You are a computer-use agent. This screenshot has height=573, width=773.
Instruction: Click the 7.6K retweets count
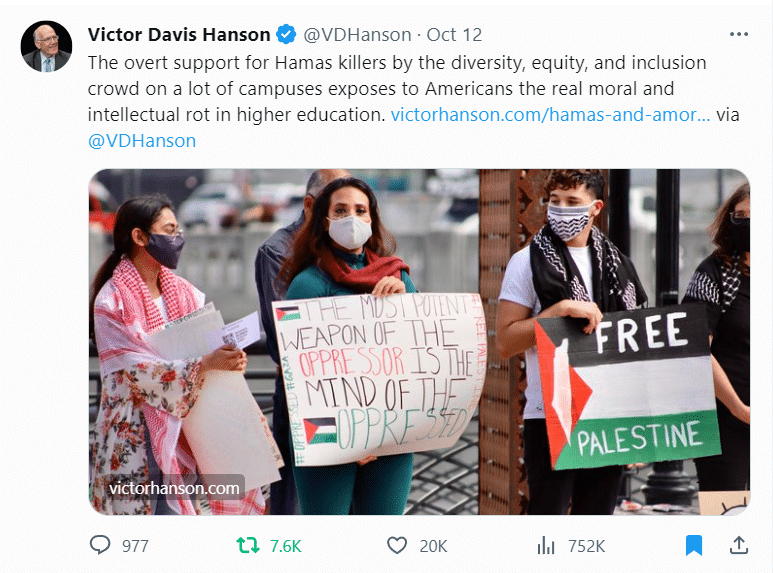click(285, 546)
